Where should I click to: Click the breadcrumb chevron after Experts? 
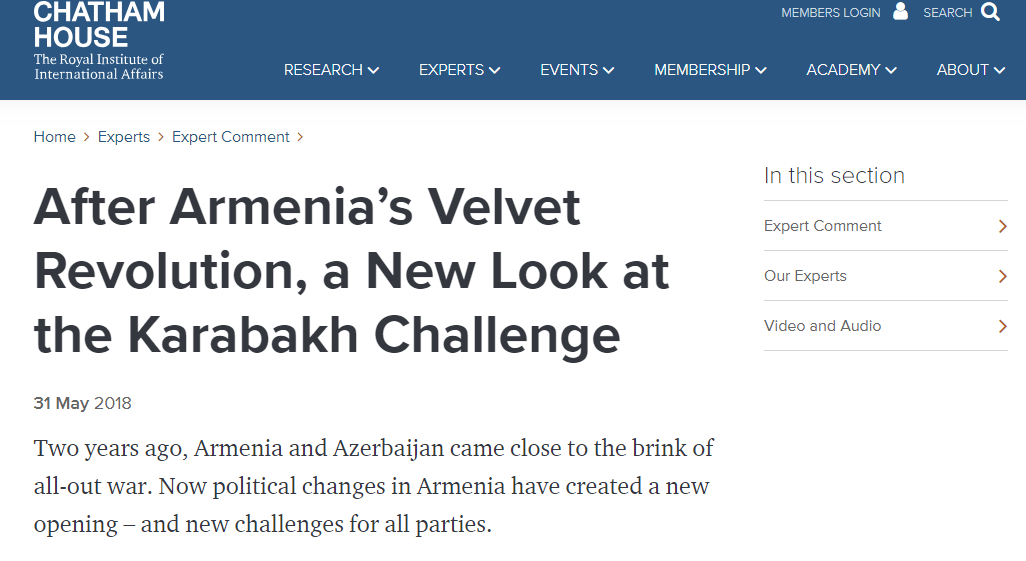pos(160,137)
